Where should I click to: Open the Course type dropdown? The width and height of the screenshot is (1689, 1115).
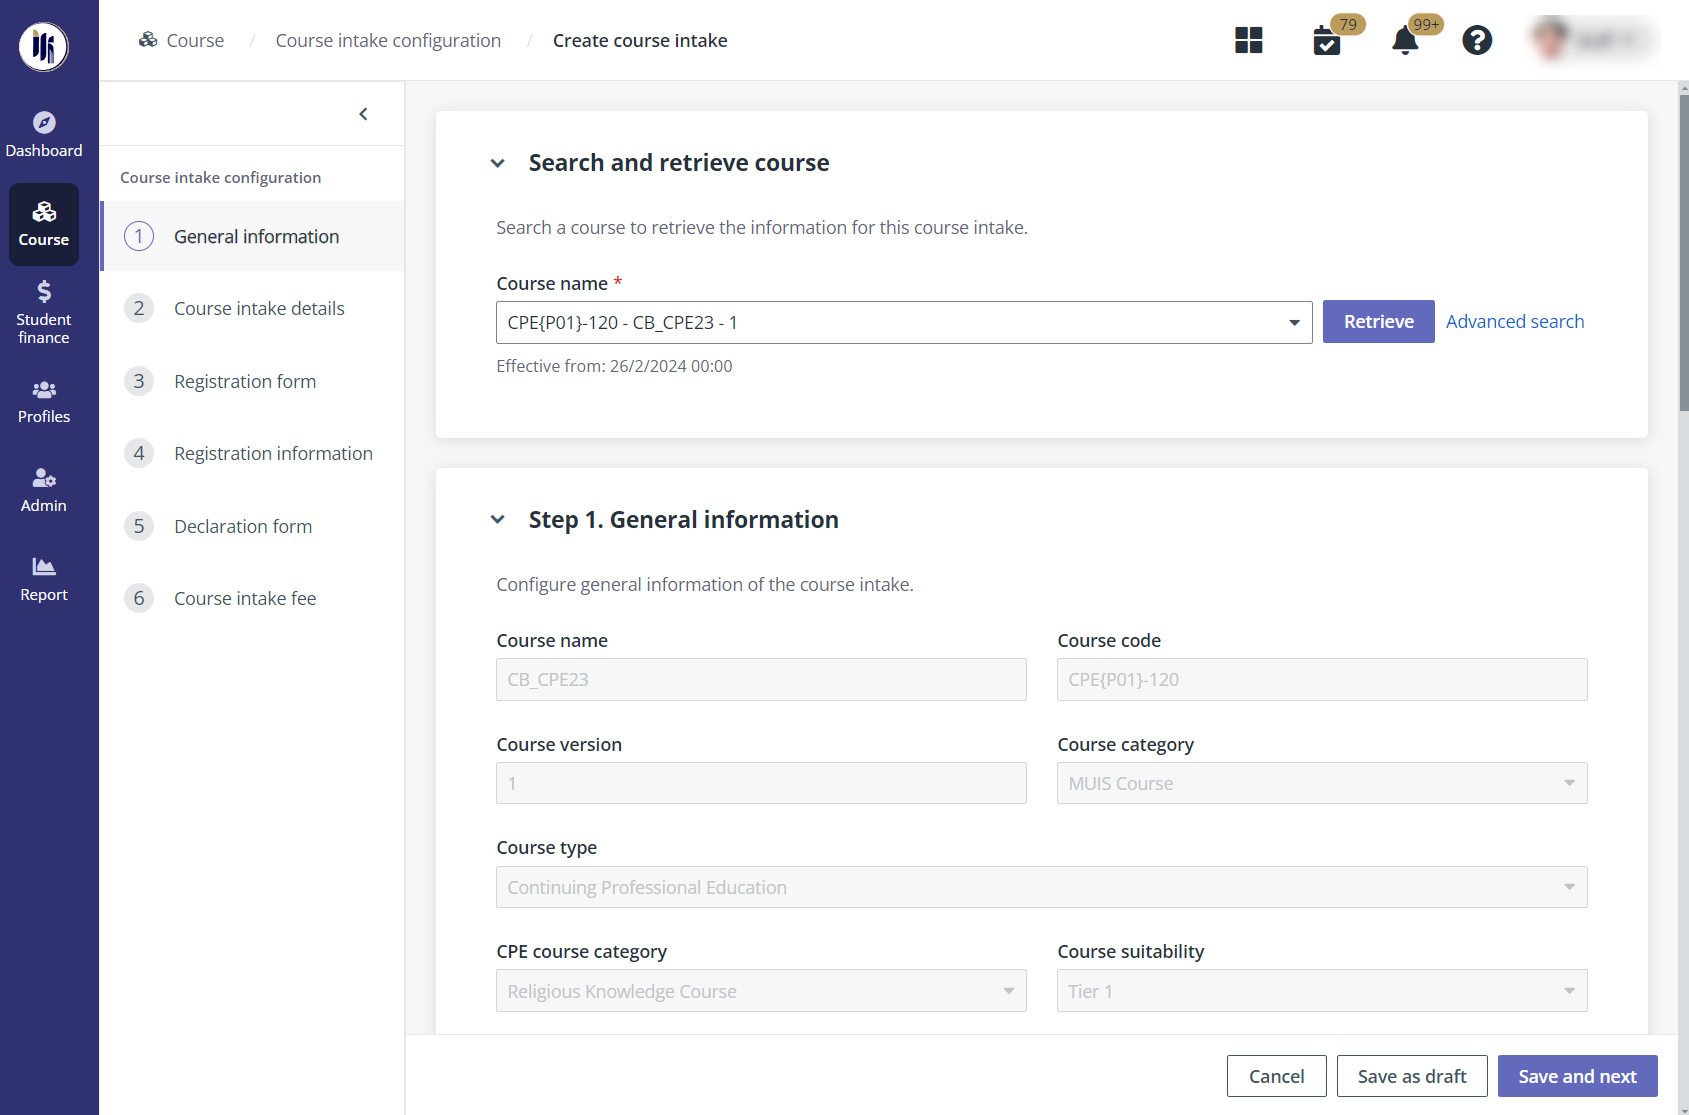1042,887
